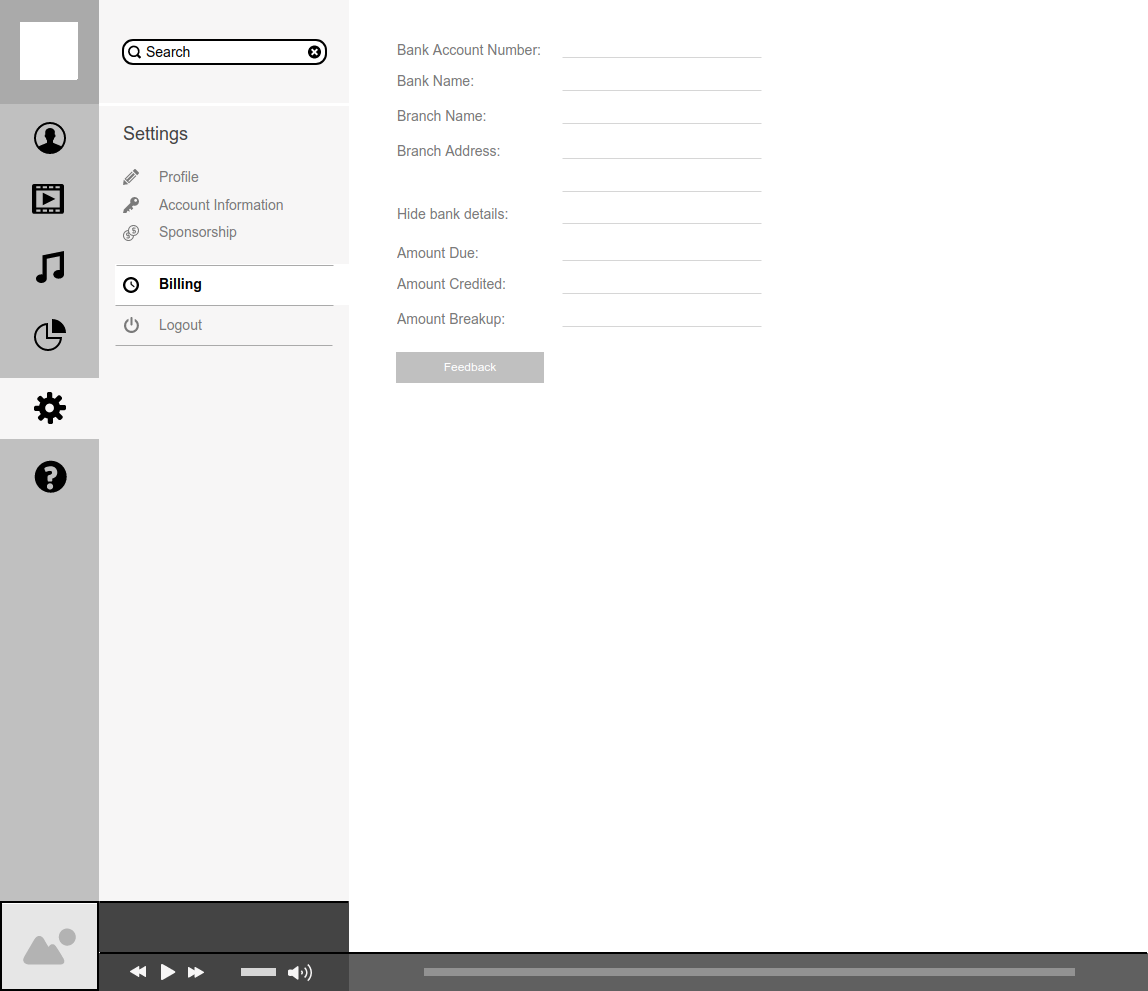Click the 'Bank Account Number:' label
The image size is (1148, 991).
point(469,50)
